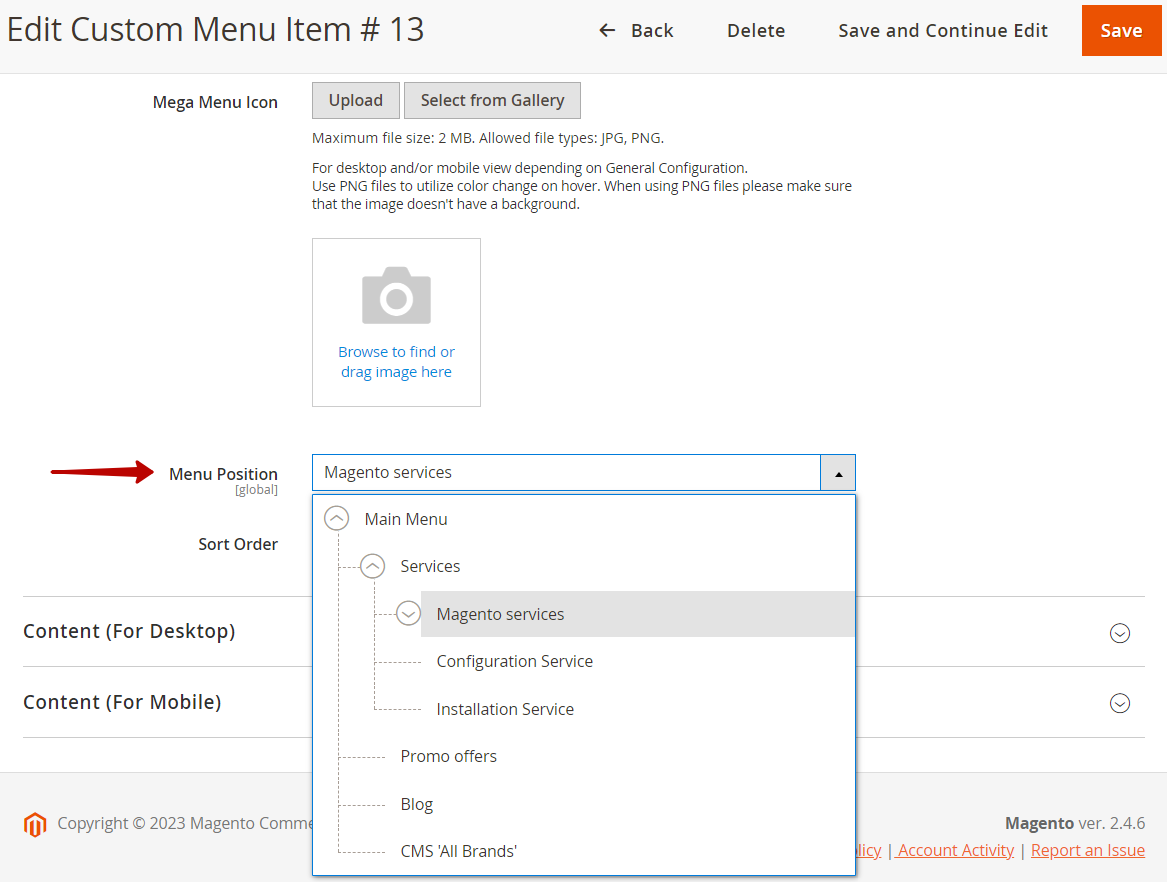Click the 'Maximum file size' note text
The width and height of the screenshot is (1167, 882).
[487, 138]
